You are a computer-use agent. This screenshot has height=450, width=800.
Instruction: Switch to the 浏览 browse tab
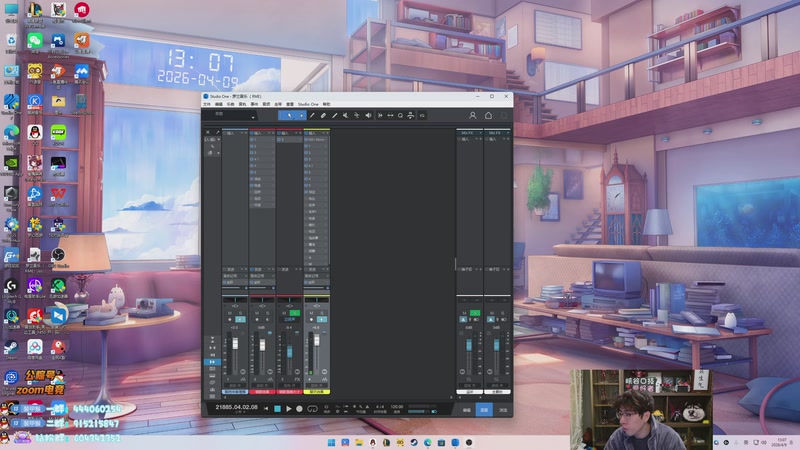coord(503,410)
